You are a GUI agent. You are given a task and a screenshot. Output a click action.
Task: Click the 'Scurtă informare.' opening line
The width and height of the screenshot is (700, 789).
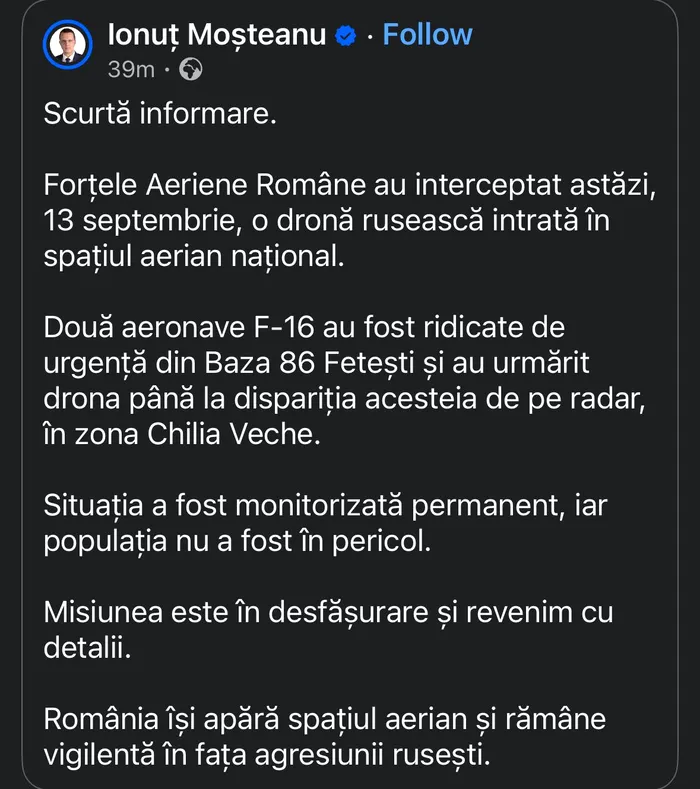[x=158, y=115]
